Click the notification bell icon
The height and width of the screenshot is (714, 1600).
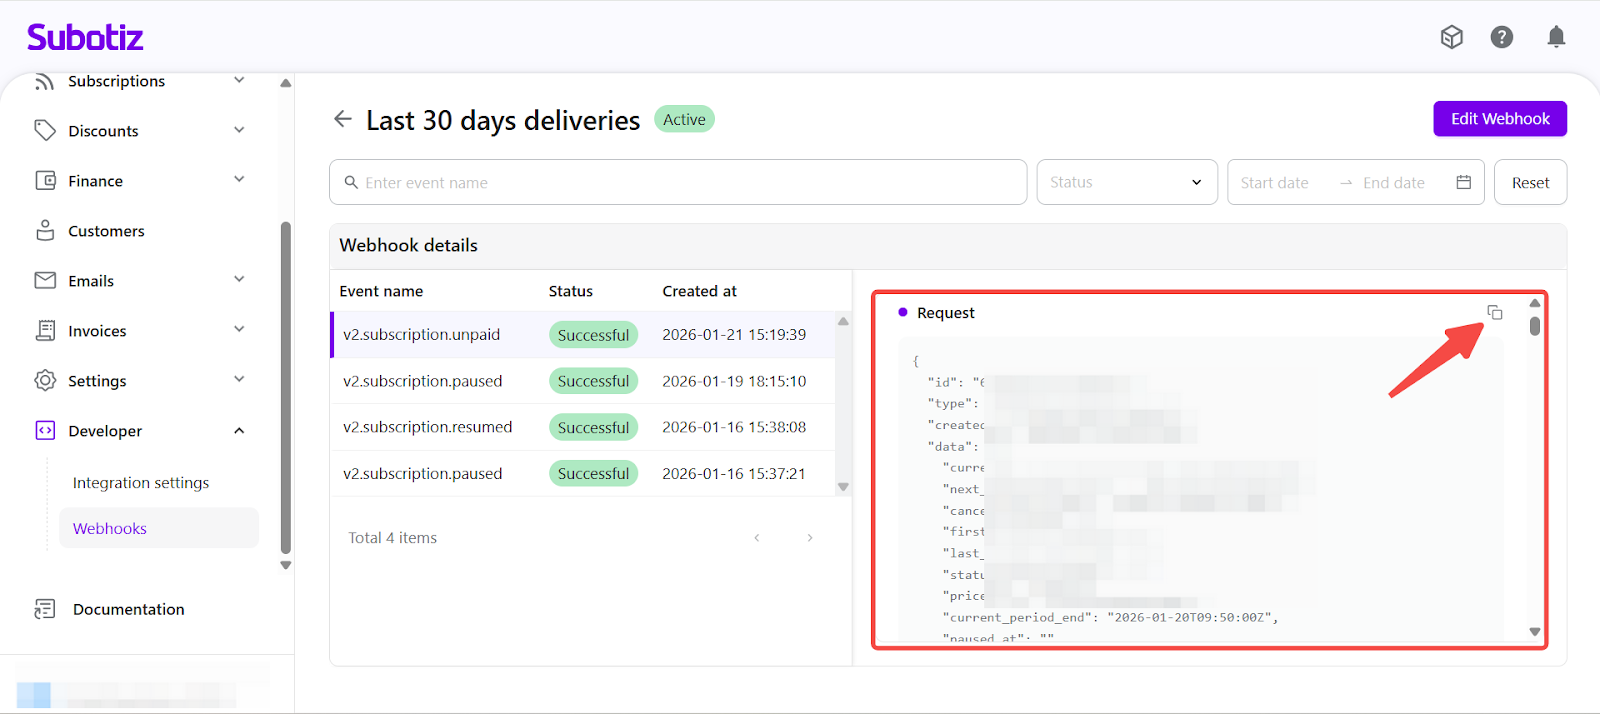pyautogui.click(x=1556, y=38)
